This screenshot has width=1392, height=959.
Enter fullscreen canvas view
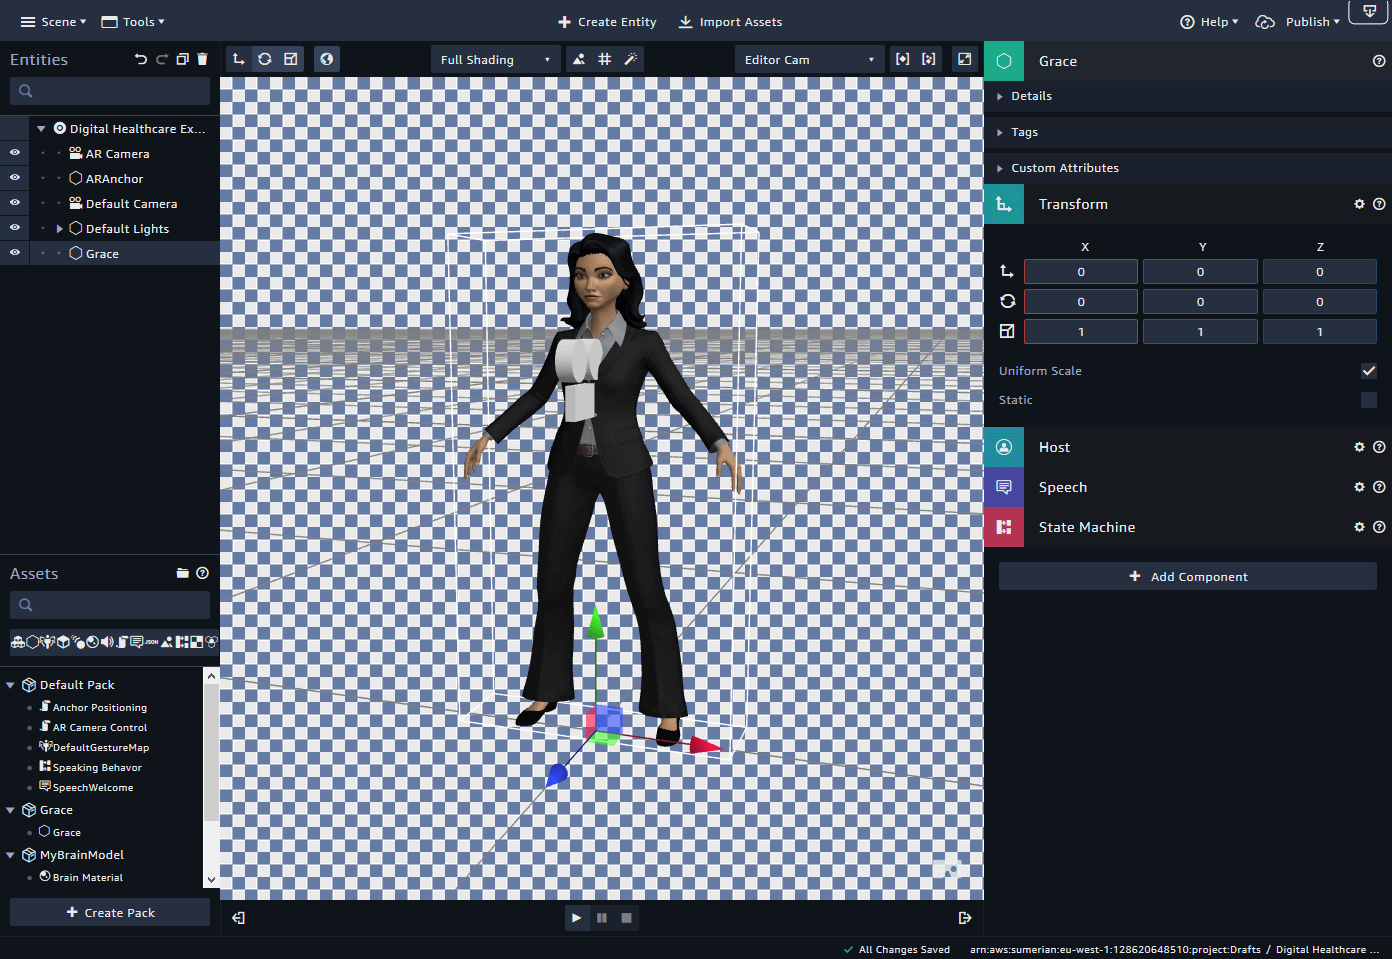[x=965, y=59]
